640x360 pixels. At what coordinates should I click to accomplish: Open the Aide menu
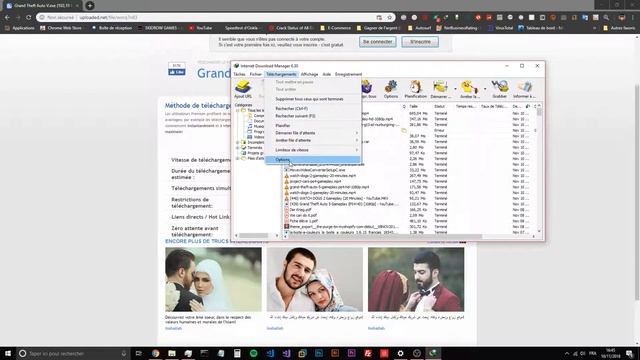coord(327,74)
